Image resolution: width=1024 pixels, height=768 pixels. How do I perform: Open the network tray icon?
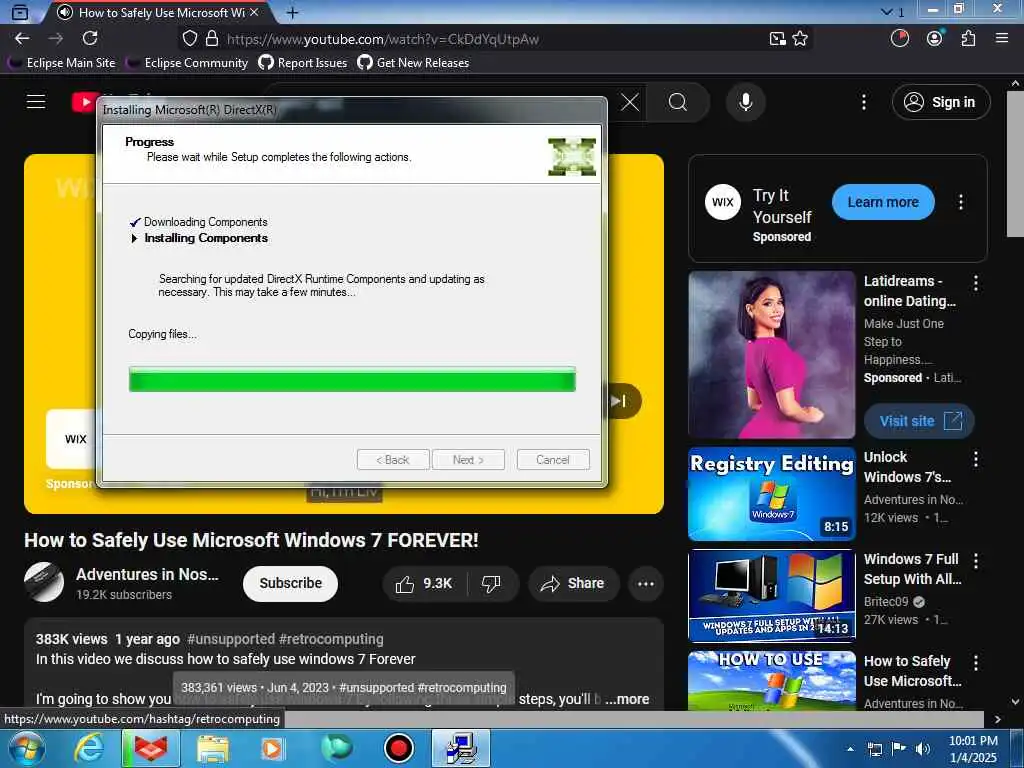[875, 749]
